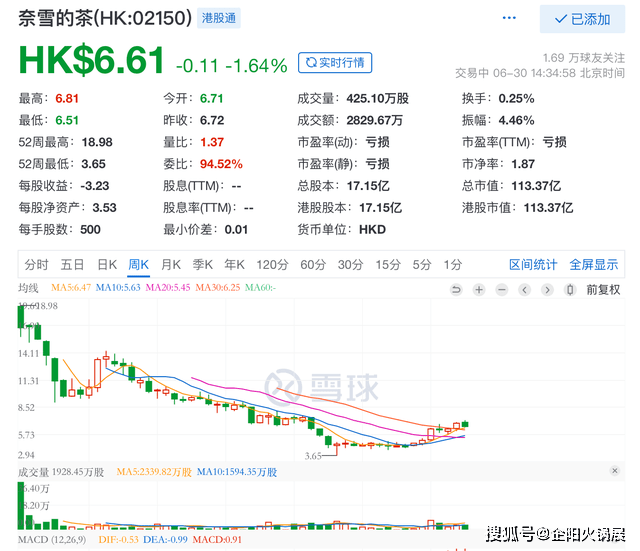Click the 换手 value 0.25%
Screen dimensions: 640x551
[x=516, y=98]
